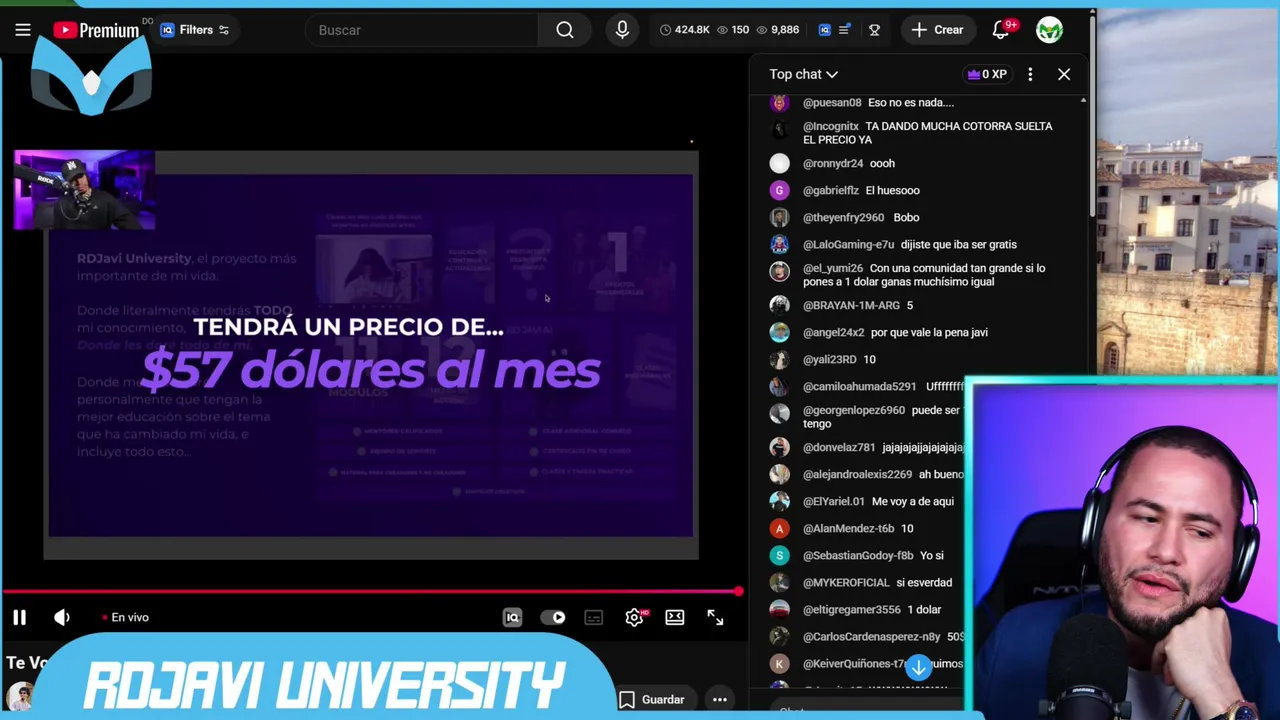Expand the Top chat dropdown
Screen dimensions: 1280x720
(x=803, y=74)
